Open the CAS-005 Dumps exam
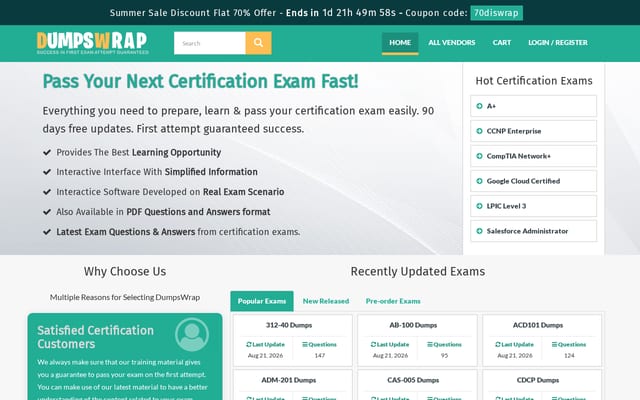 click(x=413, y=380)
